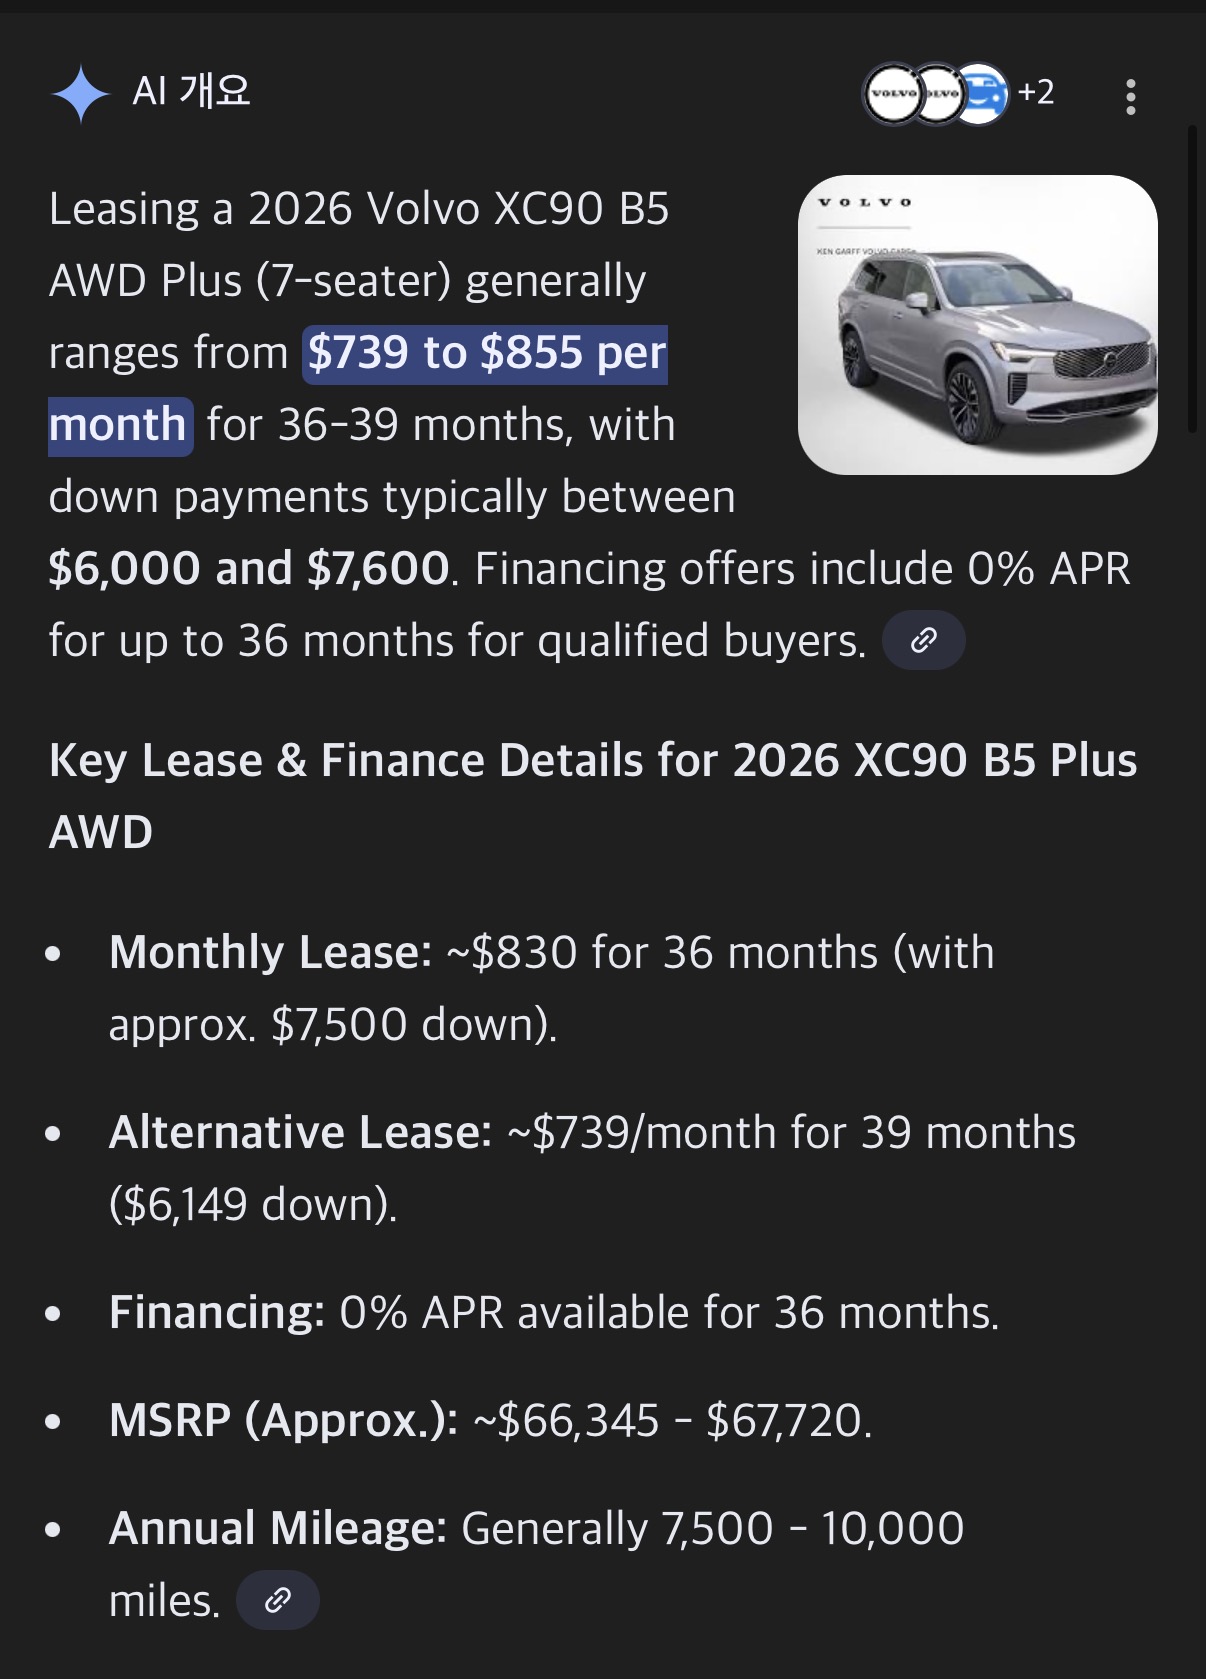This screenshot has height=1679, width=1206.
Task: Open the second Volvo source favicon
Action: pyautogui.click(x=940, y=94)
